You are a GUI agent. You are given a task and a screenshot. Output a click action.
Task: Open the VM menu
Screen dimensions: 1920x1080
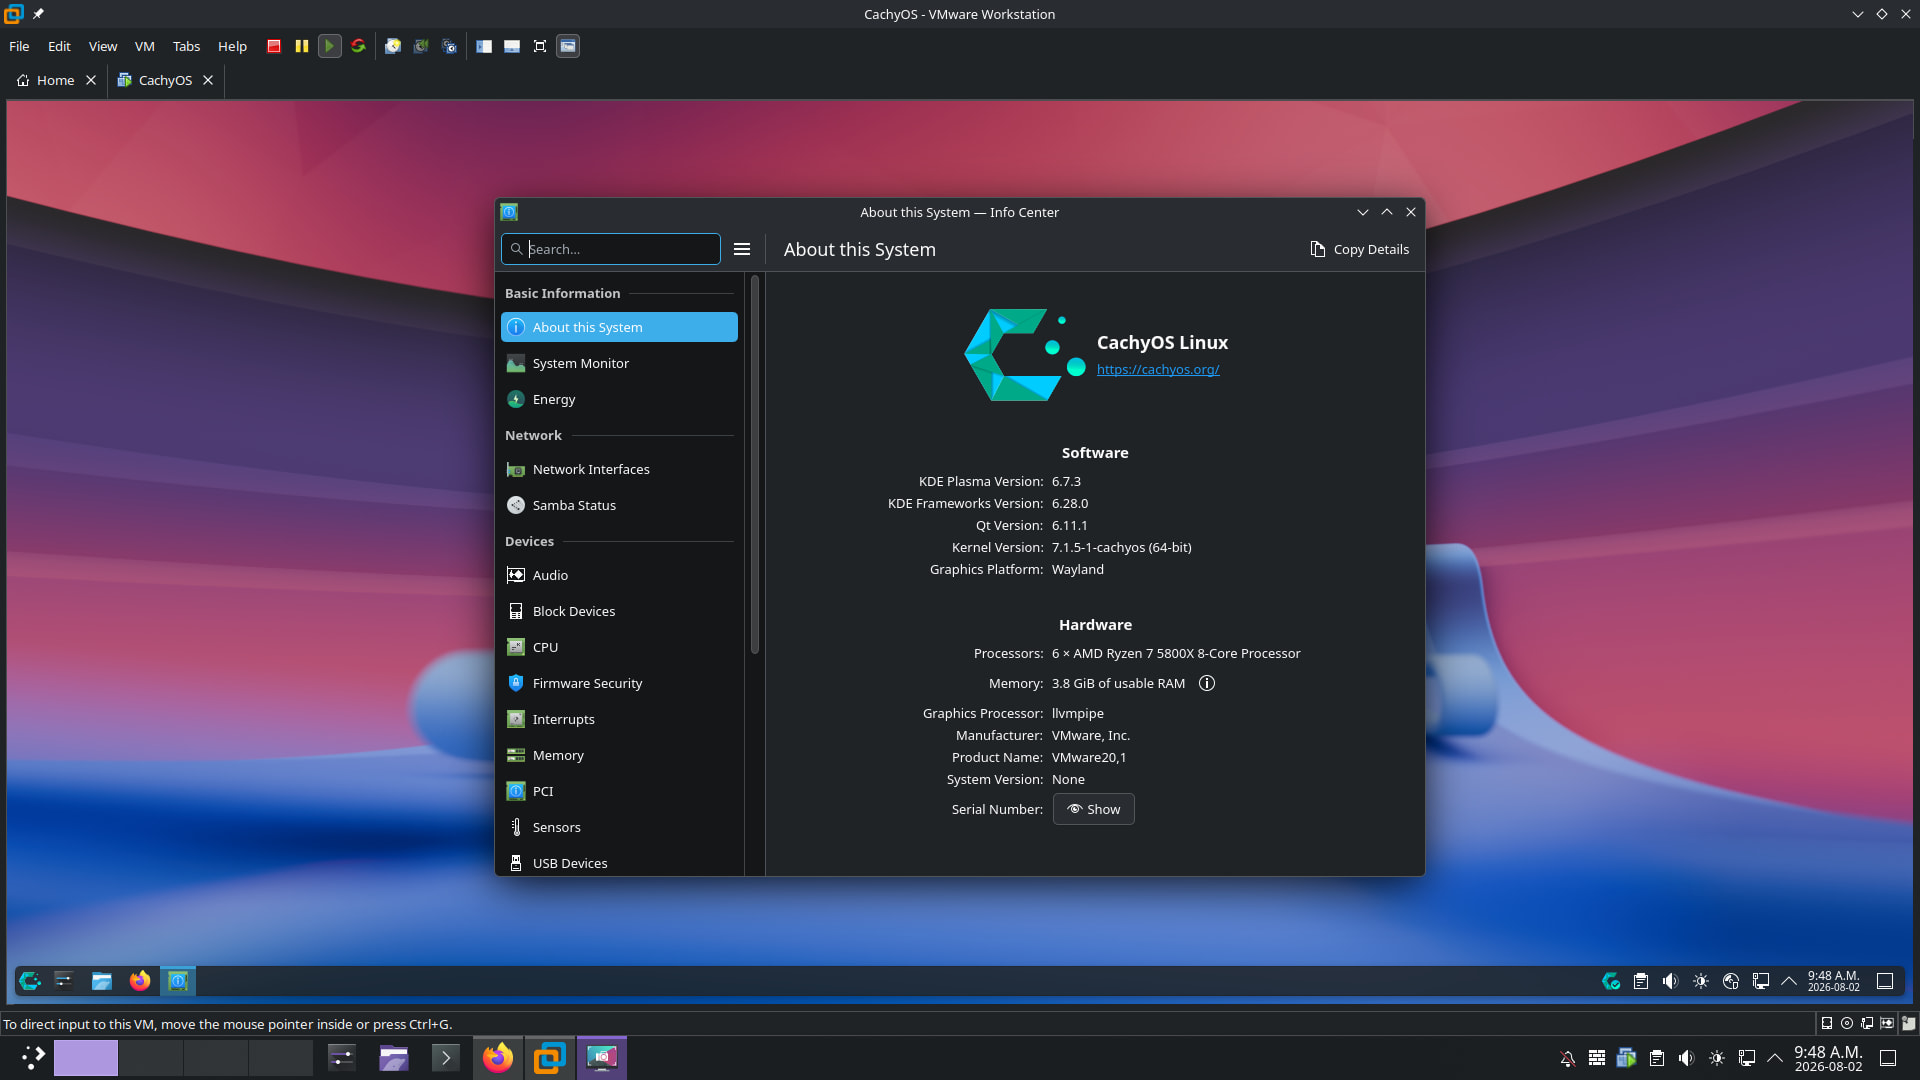click(145, 46)
